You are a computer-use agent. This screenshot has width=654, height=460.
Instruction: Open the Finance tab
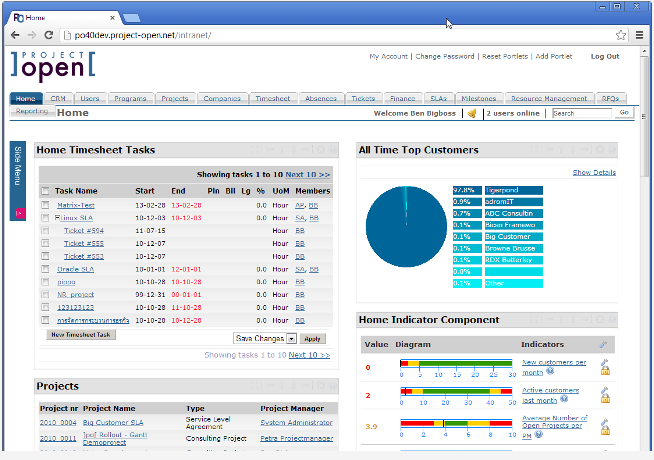click(x=402, y=99)
